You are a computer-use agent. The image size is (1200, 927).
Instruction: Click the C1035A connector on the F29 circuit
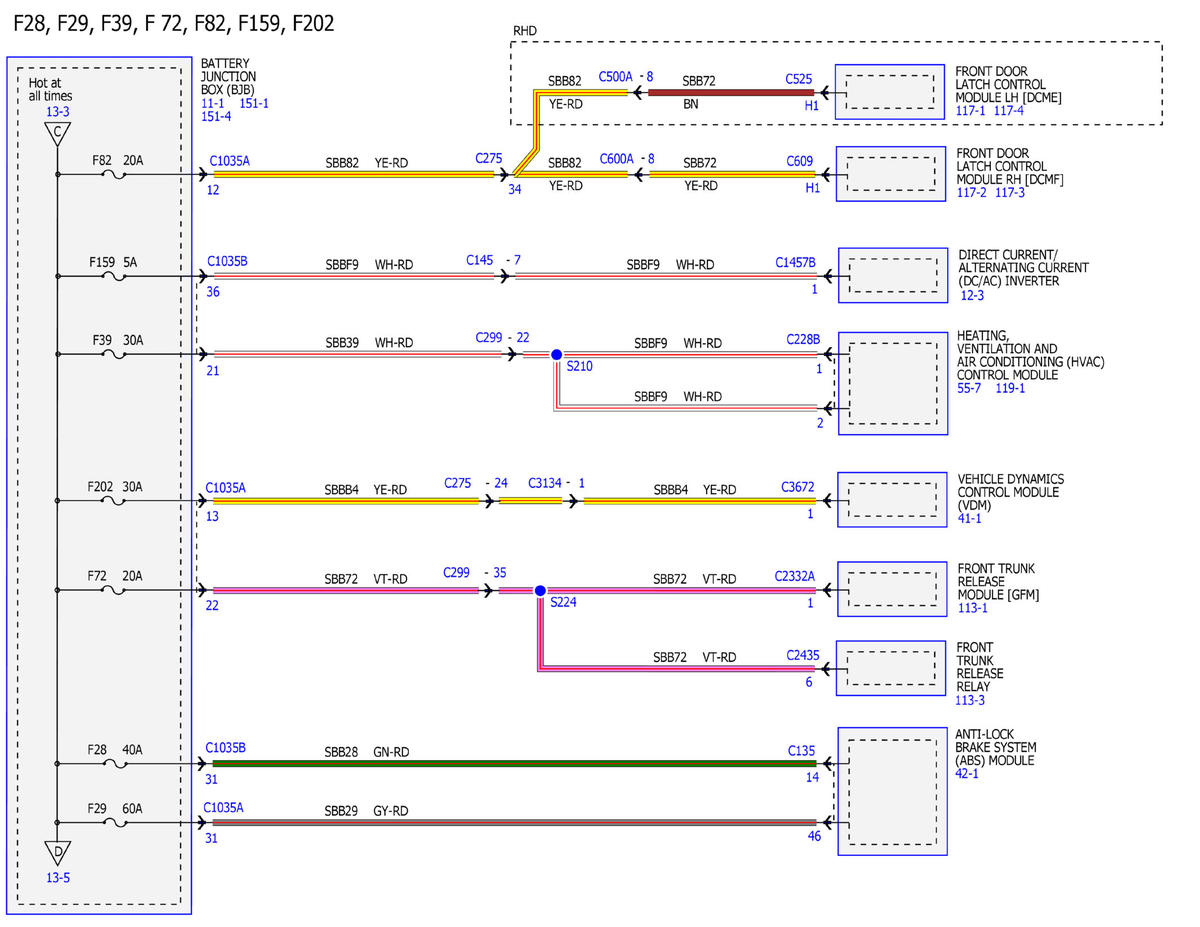(x=224, y=807)
